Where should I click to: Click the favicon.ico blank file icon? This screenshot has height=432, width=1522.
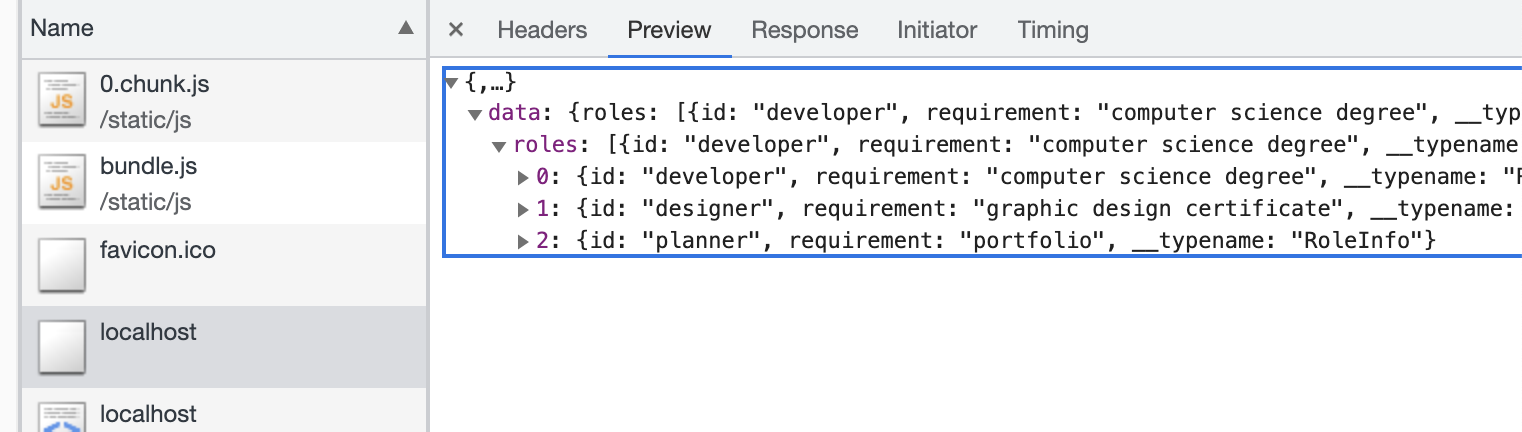click(x=62, y=264)
